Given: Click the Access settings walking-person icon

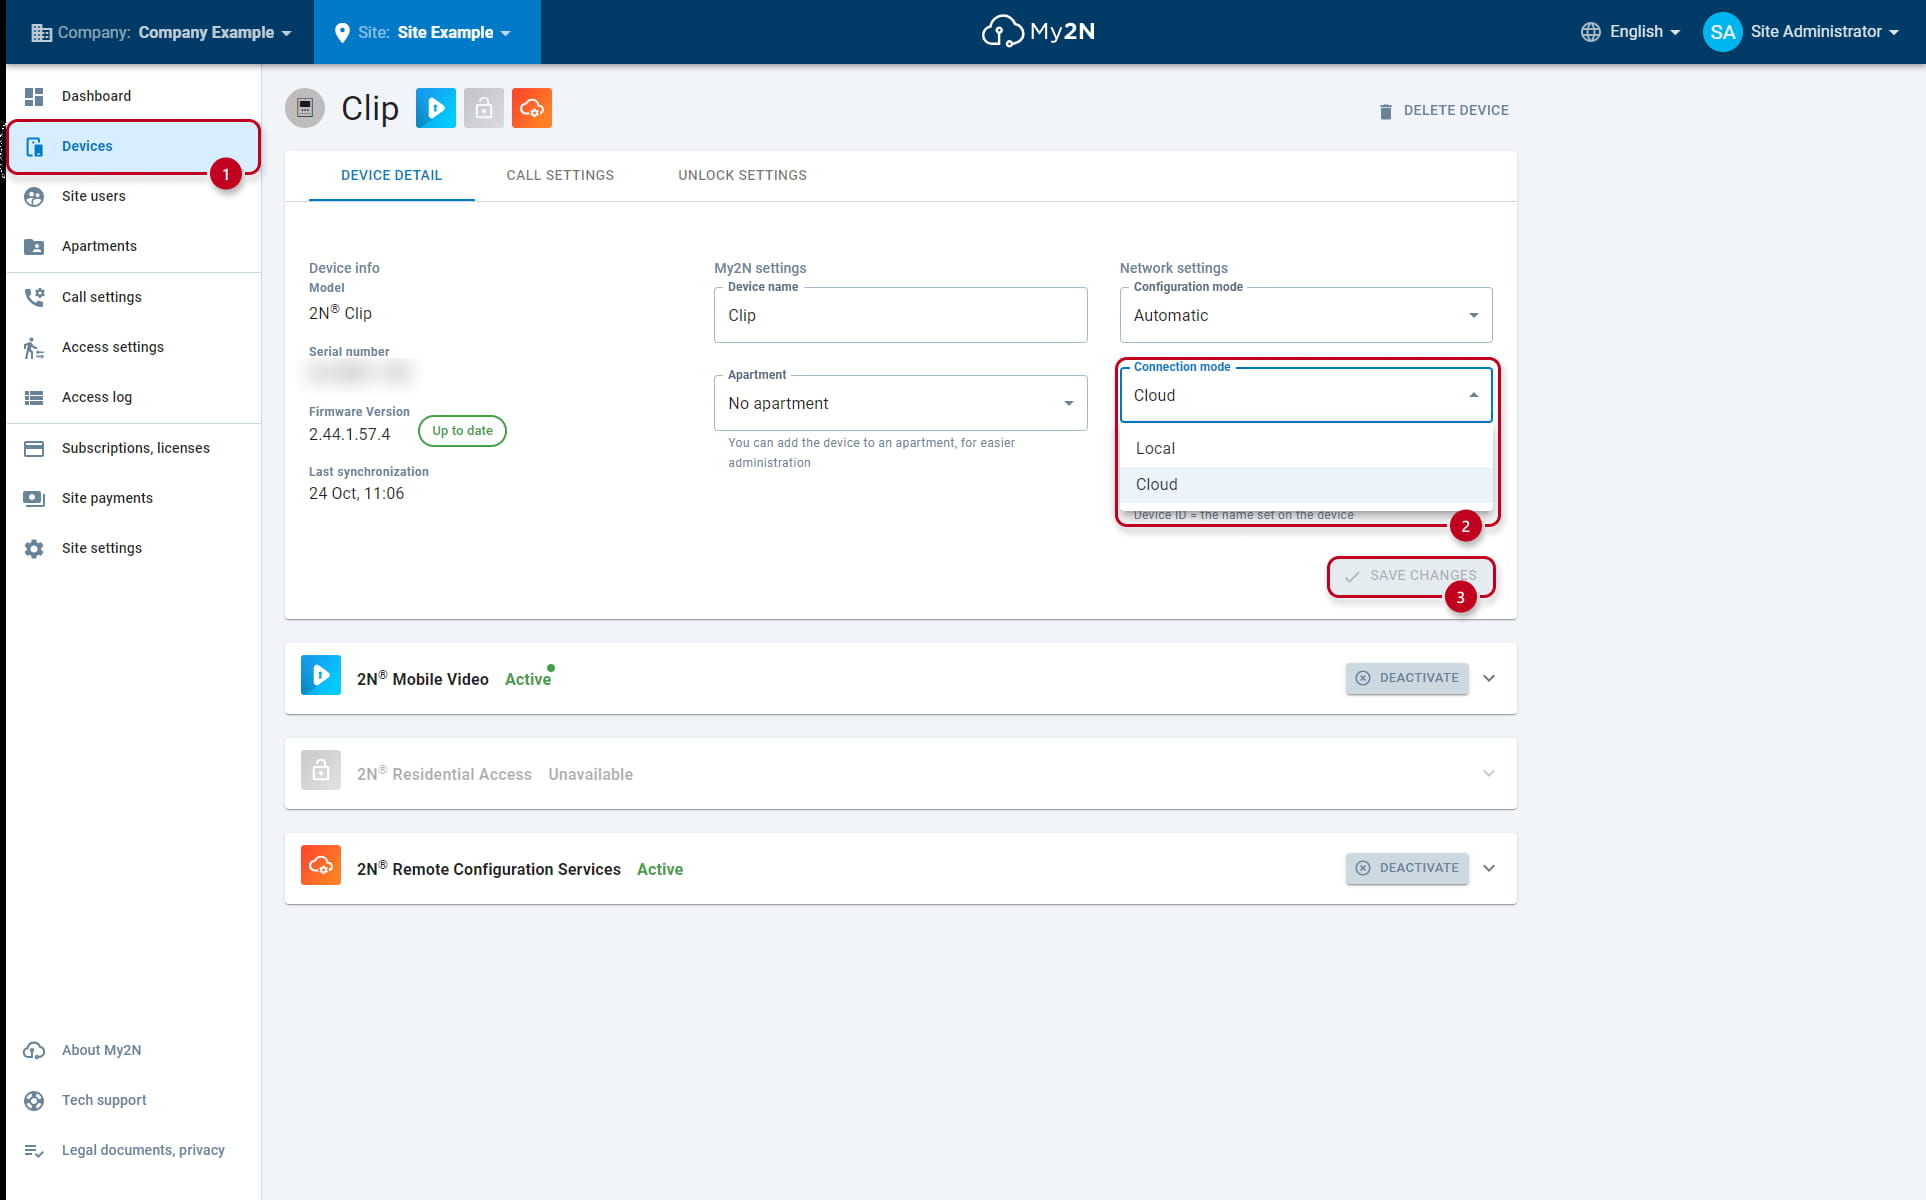Looking at the screenshot, I should [x=34, y=347].
